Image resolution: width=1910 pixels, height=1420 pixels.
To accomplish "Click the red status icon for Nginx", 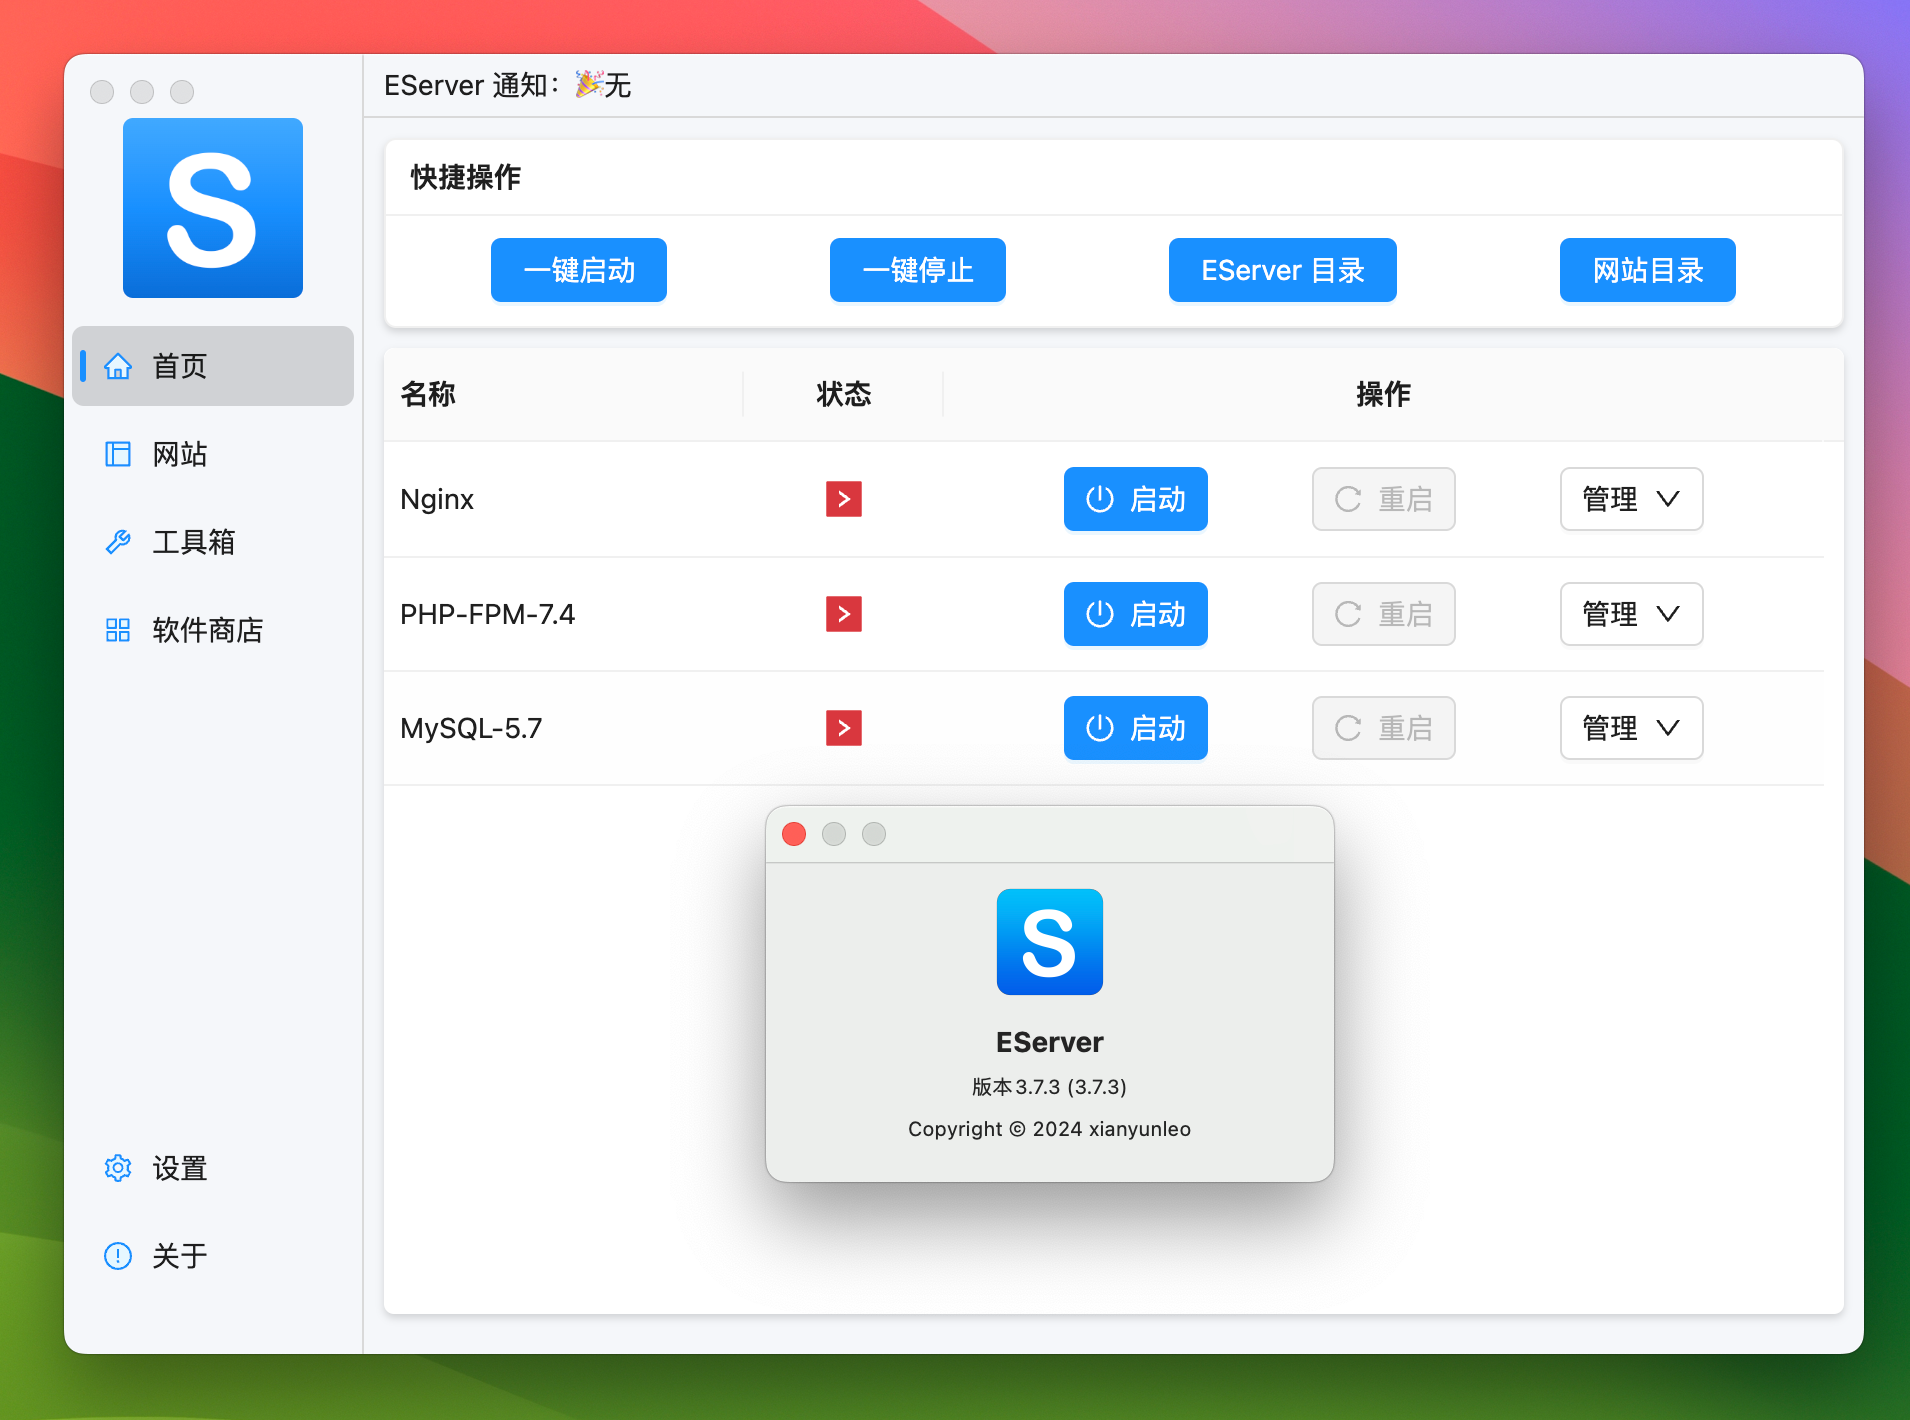I will (x=844, y=499).
